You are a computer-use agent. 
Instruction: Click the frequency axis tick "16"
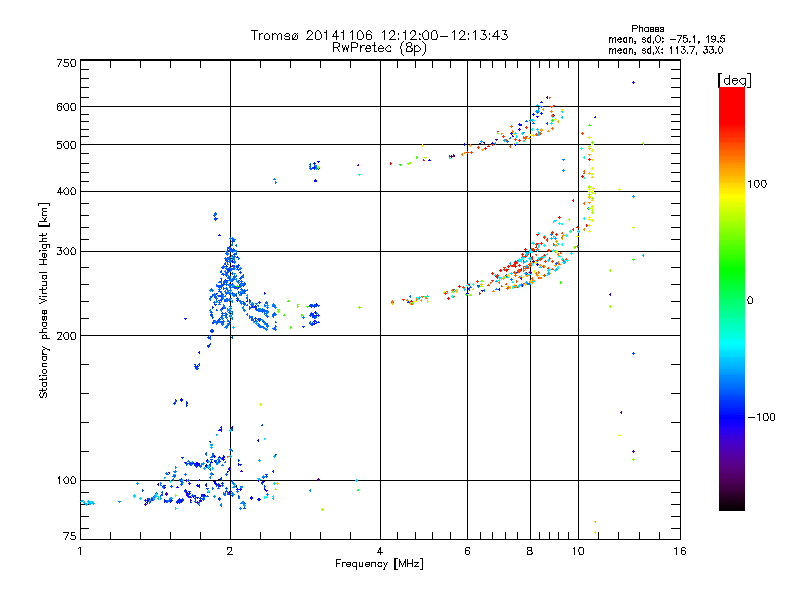click(x=680, y=551)
